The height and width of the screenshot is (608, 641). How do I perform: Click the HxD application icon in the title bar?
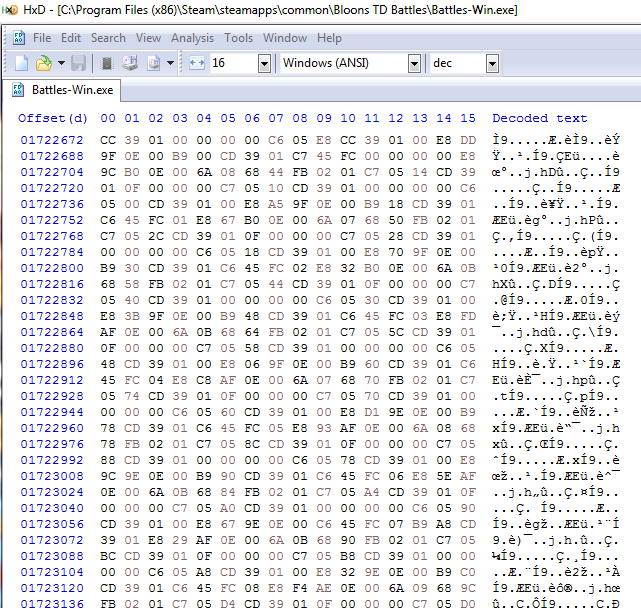tap(10, 10)
